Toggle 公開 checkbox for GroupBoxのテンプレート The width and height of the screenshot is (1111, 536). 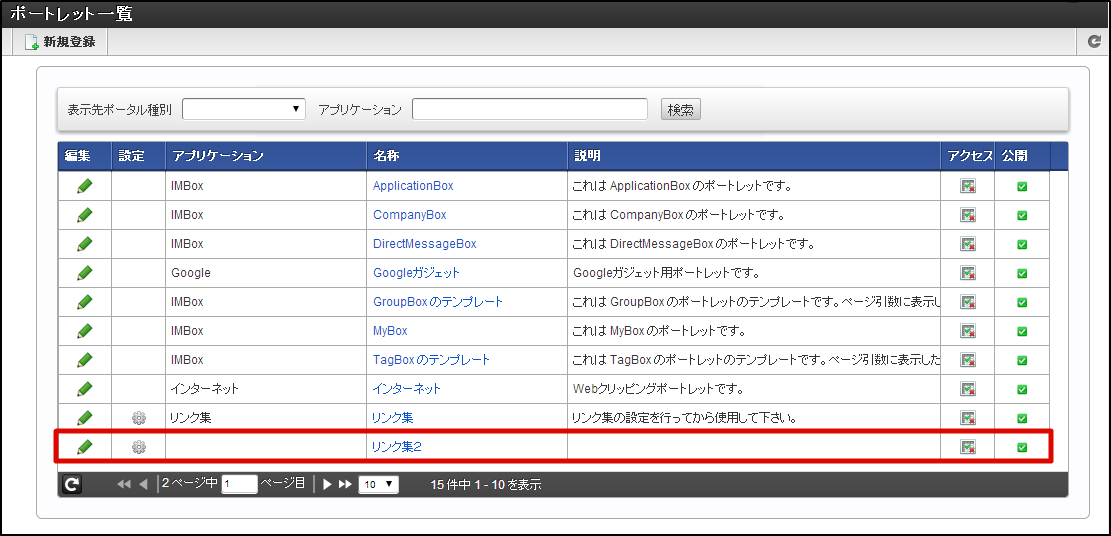1022,303
